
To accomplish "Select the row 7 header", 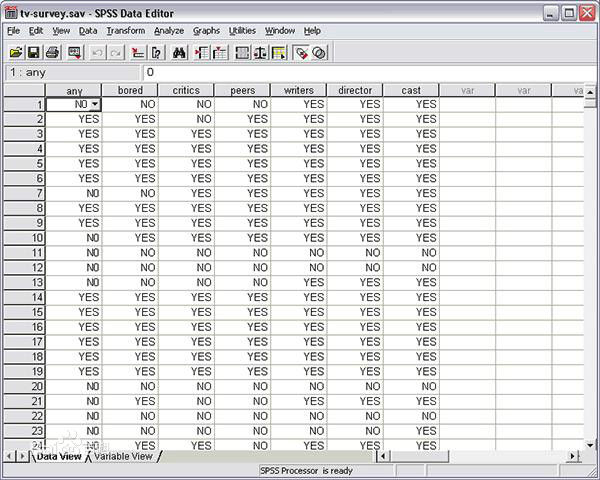I will click(x=24, y=193).
